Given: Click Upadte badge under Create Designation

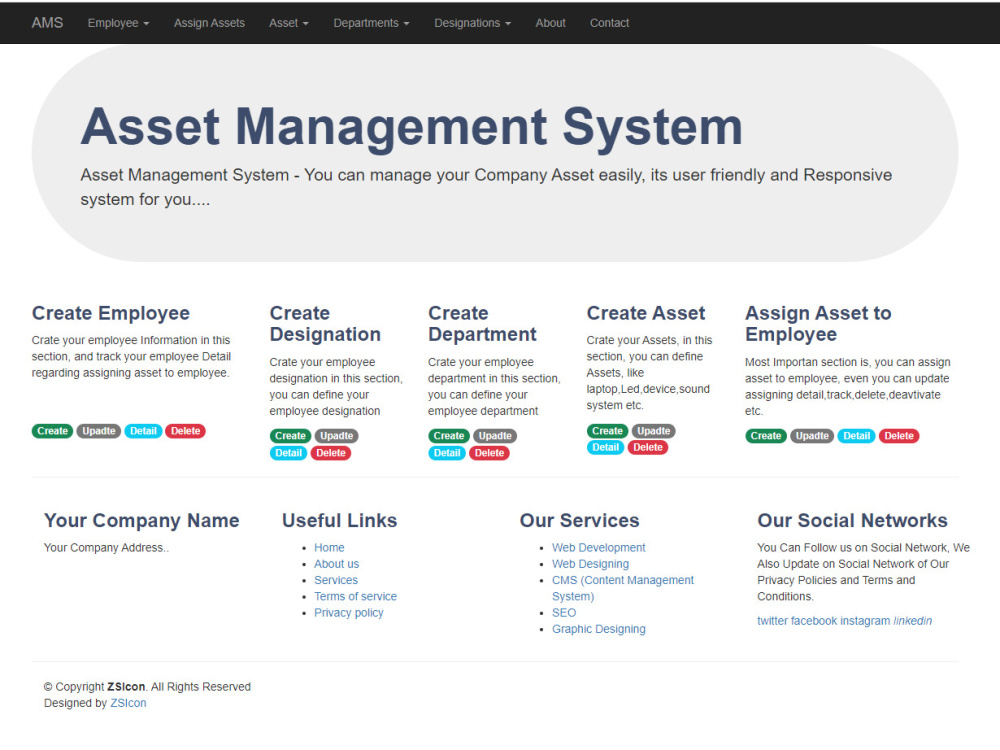Looking at the screenshot, I should coord(337,436).
